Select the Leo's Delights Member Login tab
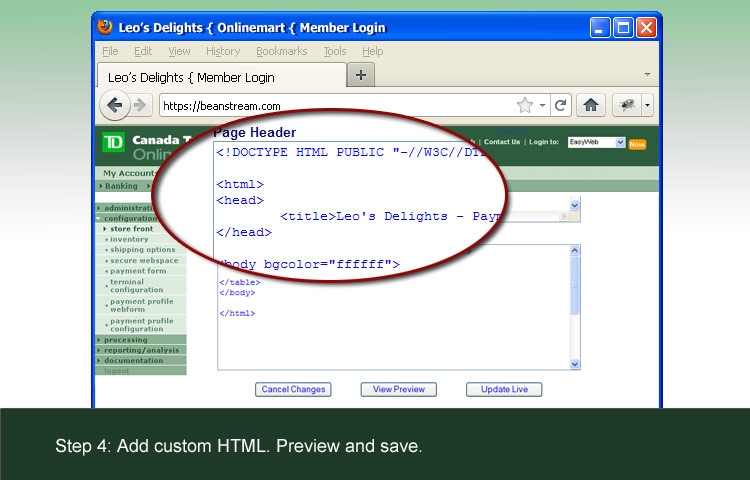 (222, 76)
